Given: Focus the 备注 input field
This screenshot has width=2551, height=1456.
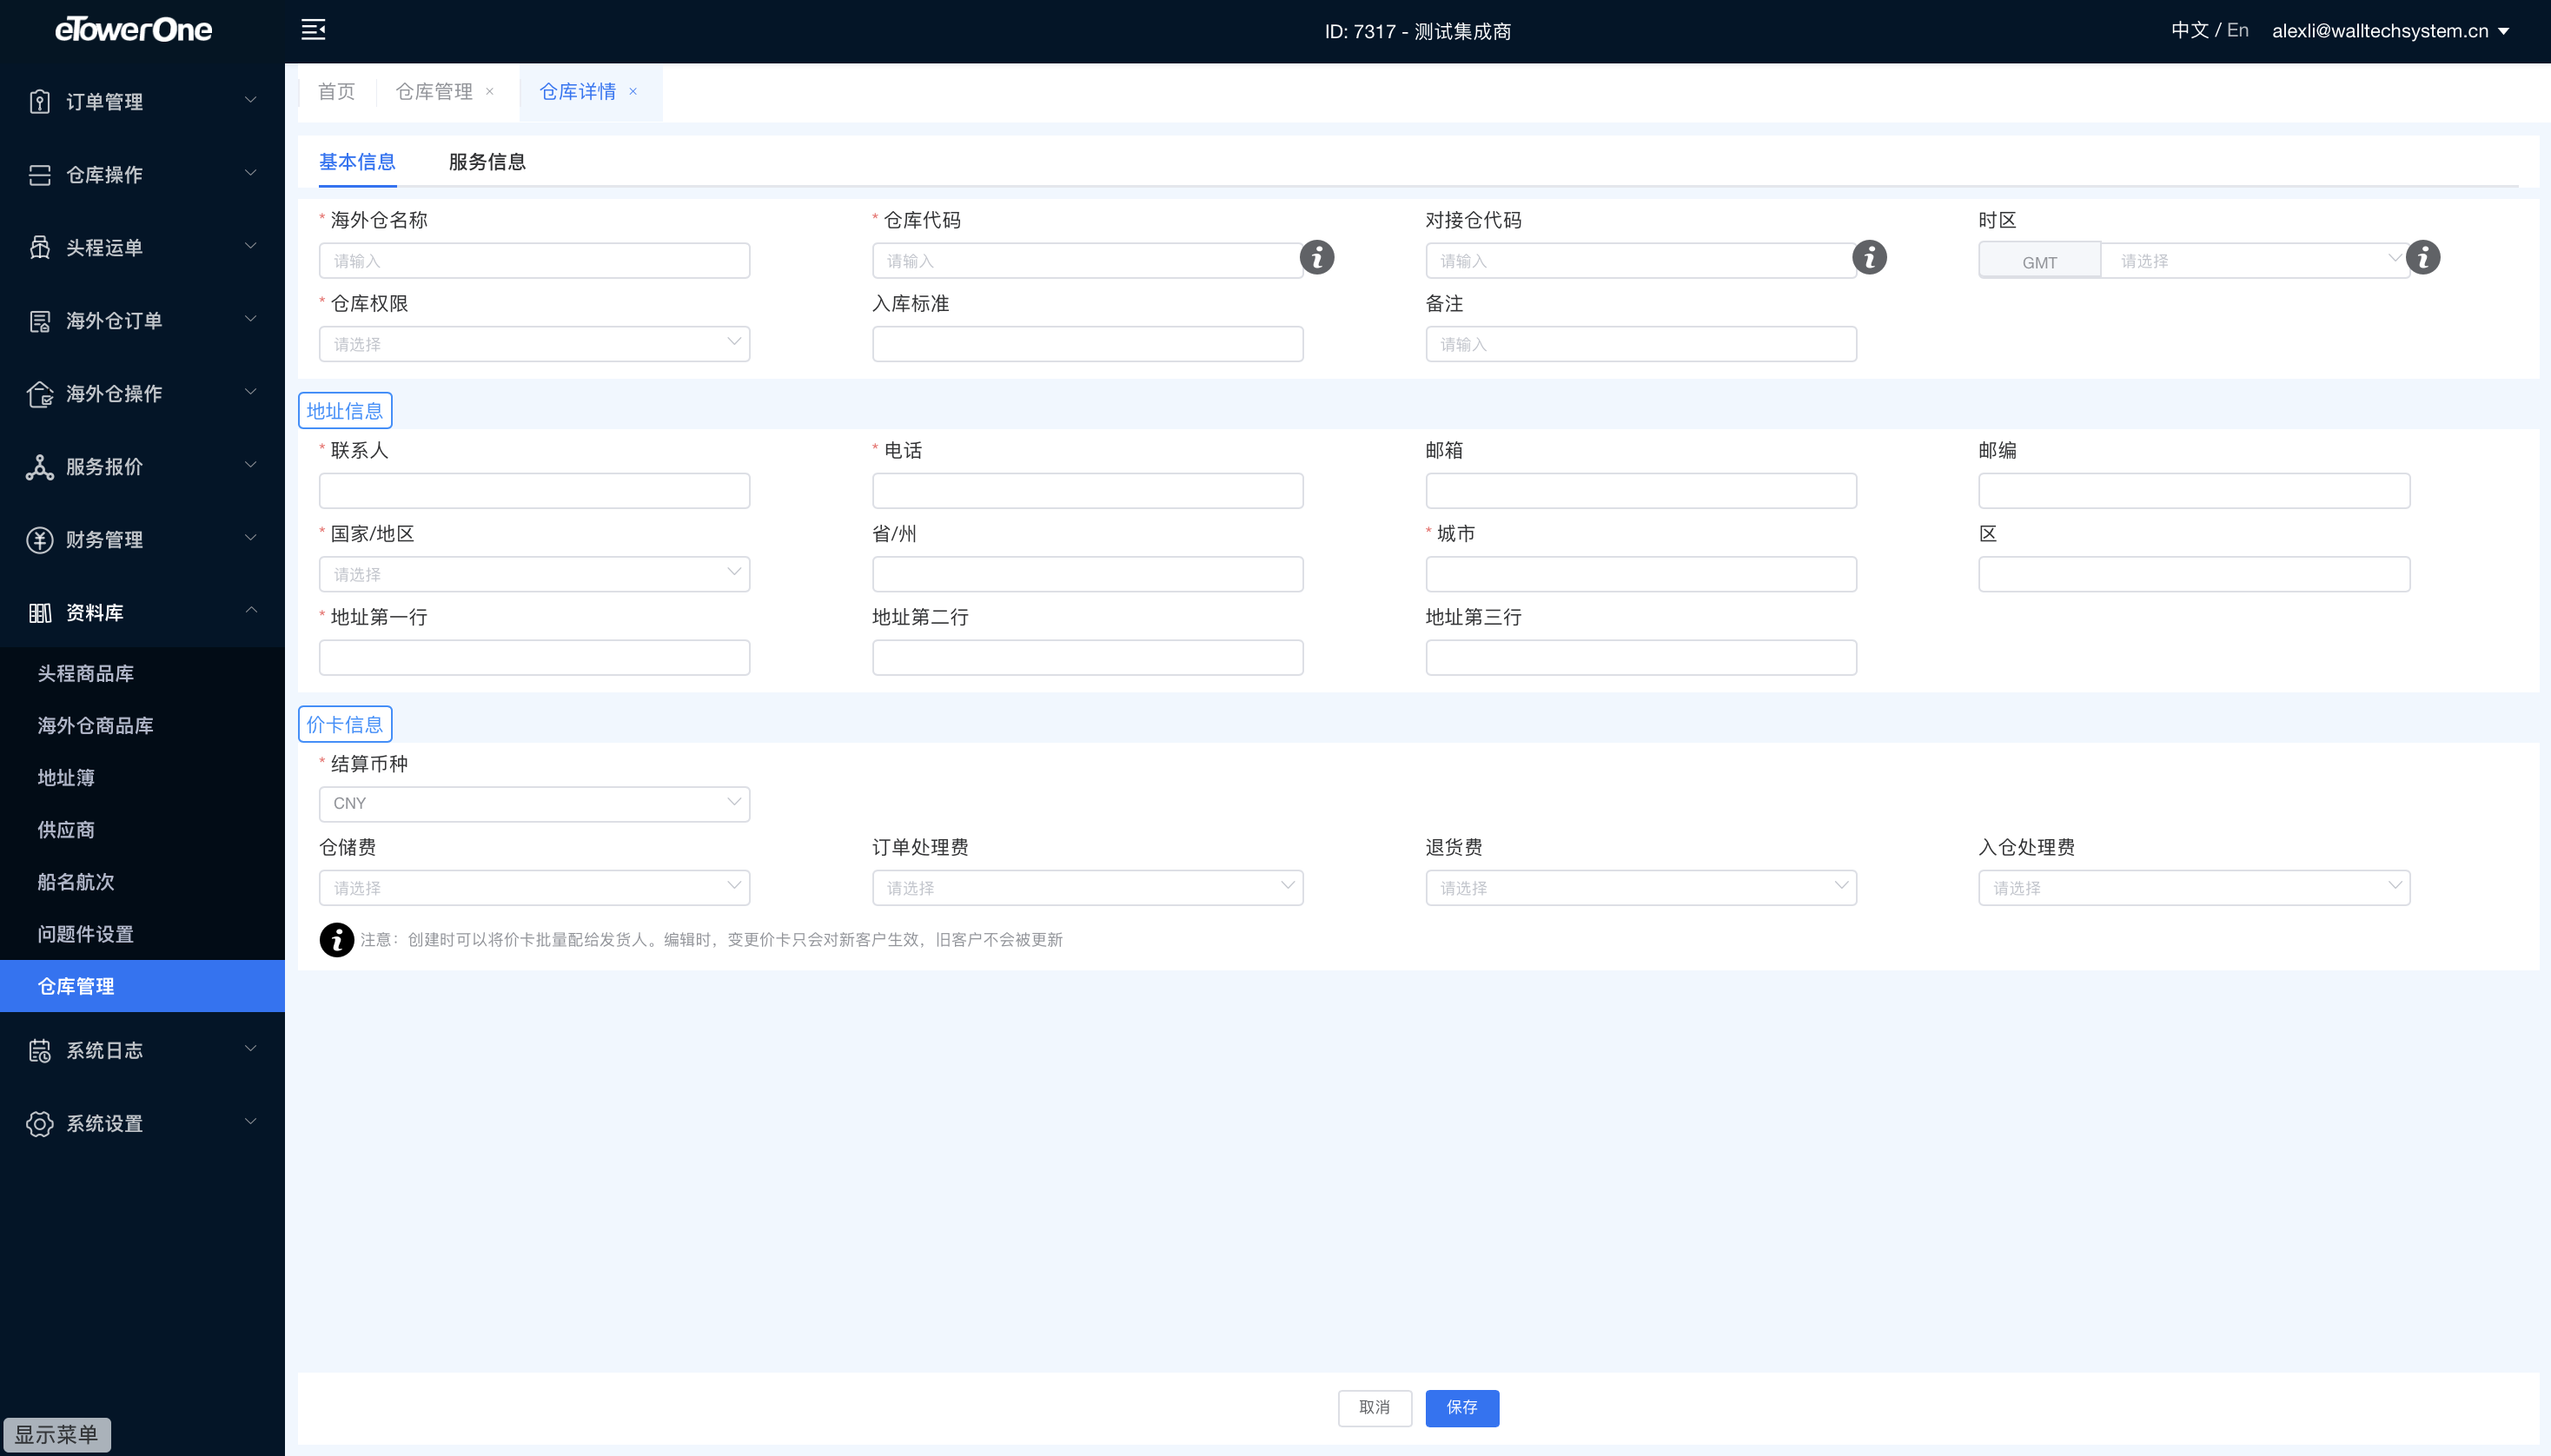Looking at the screenshot, I should click(x=1641, y=344).
